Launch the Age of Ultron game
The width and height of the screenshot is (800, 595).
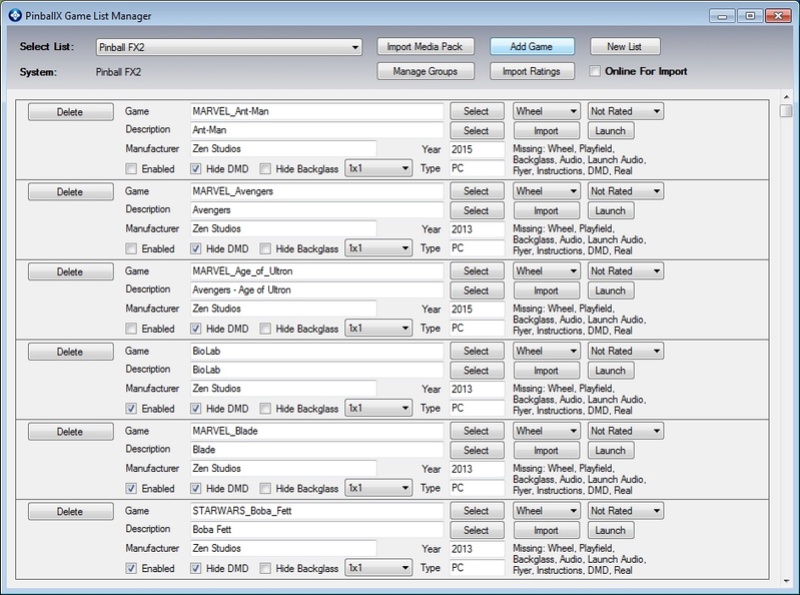point(611,290)
